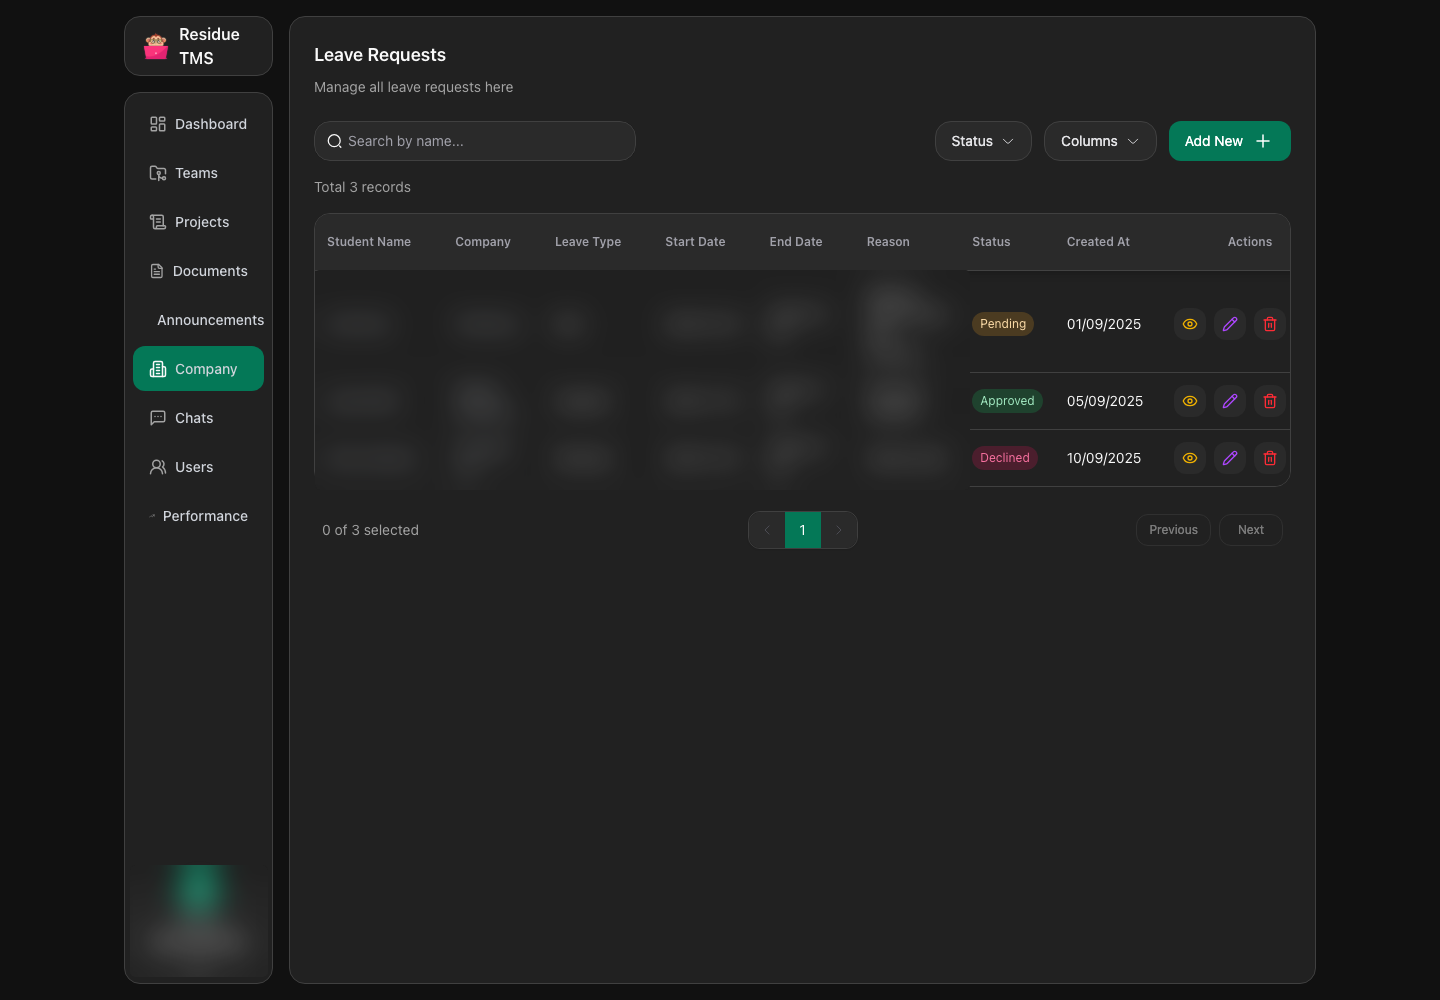This screenshot has height=1000, width=1440.
Task: Edit the Pending leave request
Action: tap(1230, 324)
